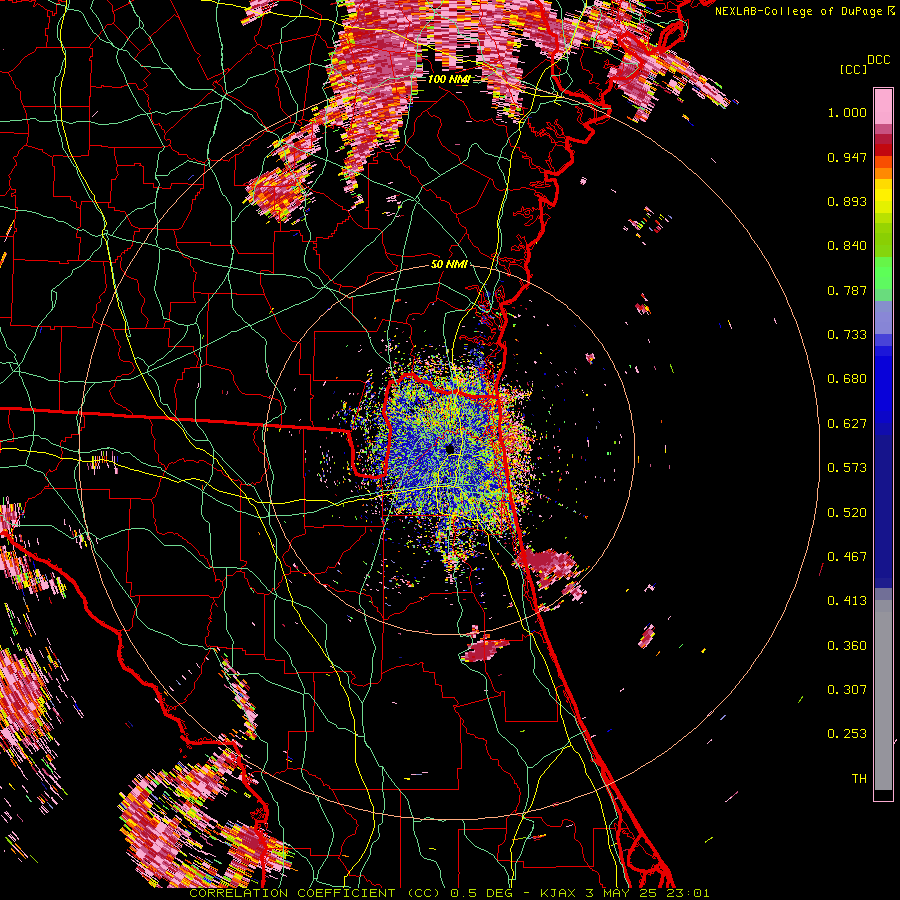Select the 0.733 legend value
Viewport: 900px width, 900px height.
[847, 335]
